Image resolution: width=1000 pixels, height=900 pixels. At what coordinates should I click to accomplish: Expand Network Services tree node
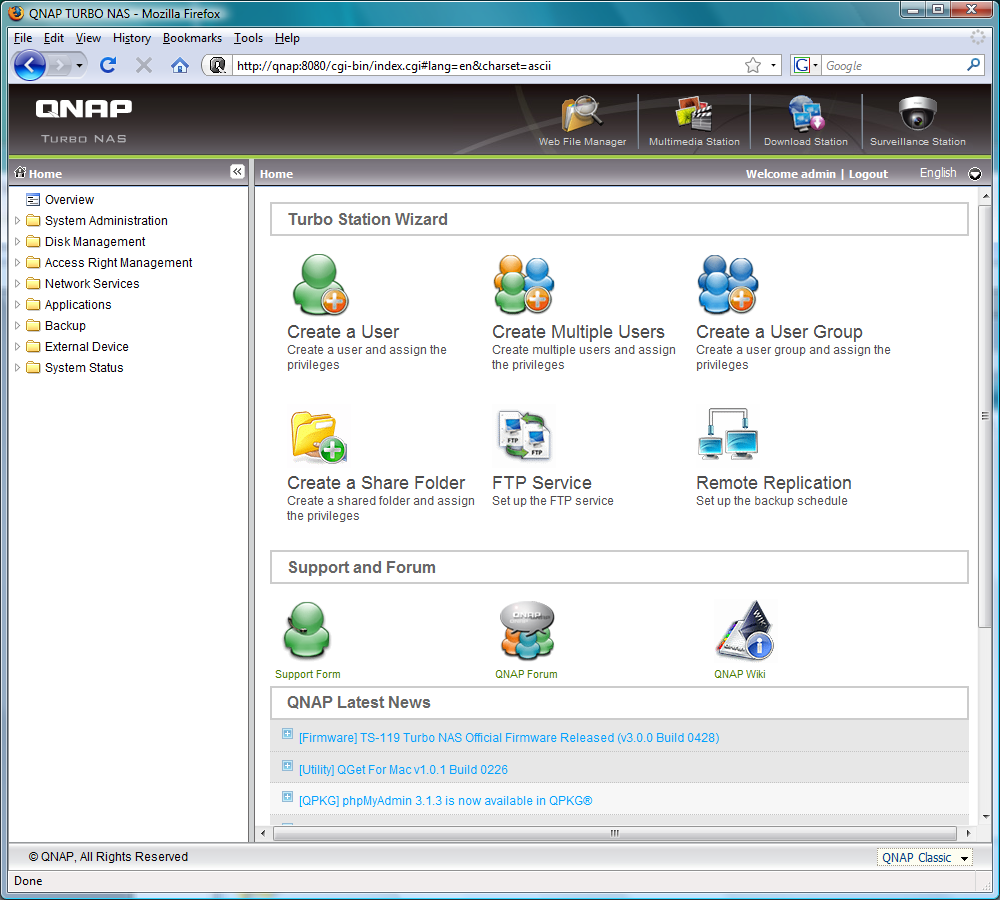pos(17,284)
